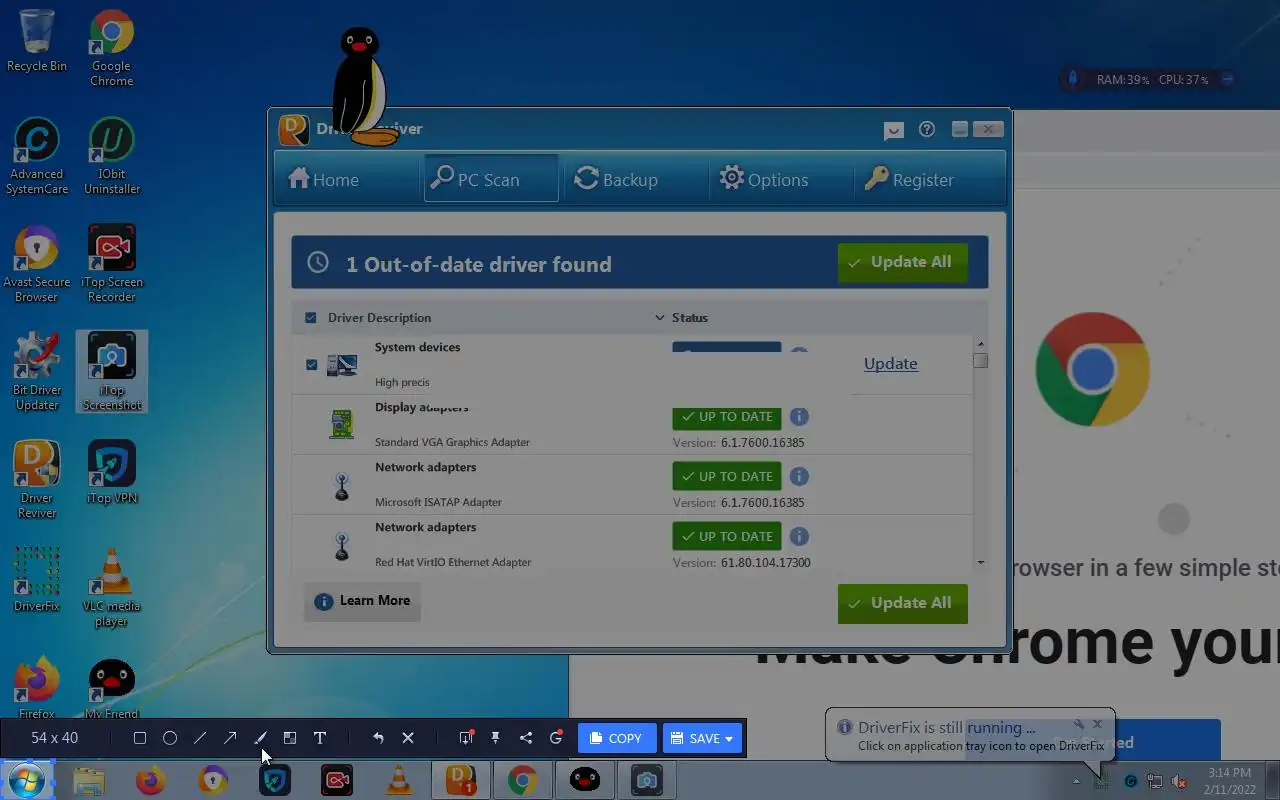Select Bit Driver Updater desktop icon
Image resolution: width=1280 pixels, height=800 pixels.
coord(37,371)
